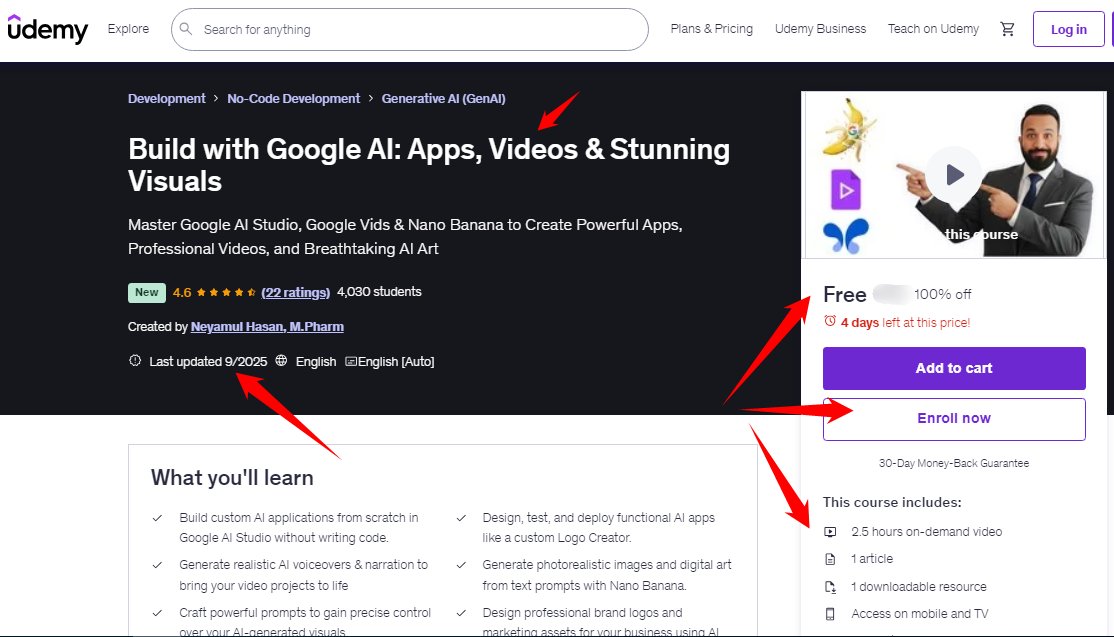Image resolution: width=1114 pixels, height=637 pixels.
Task: Click the Last updated 9/2025 text
Action: (208, 361)
